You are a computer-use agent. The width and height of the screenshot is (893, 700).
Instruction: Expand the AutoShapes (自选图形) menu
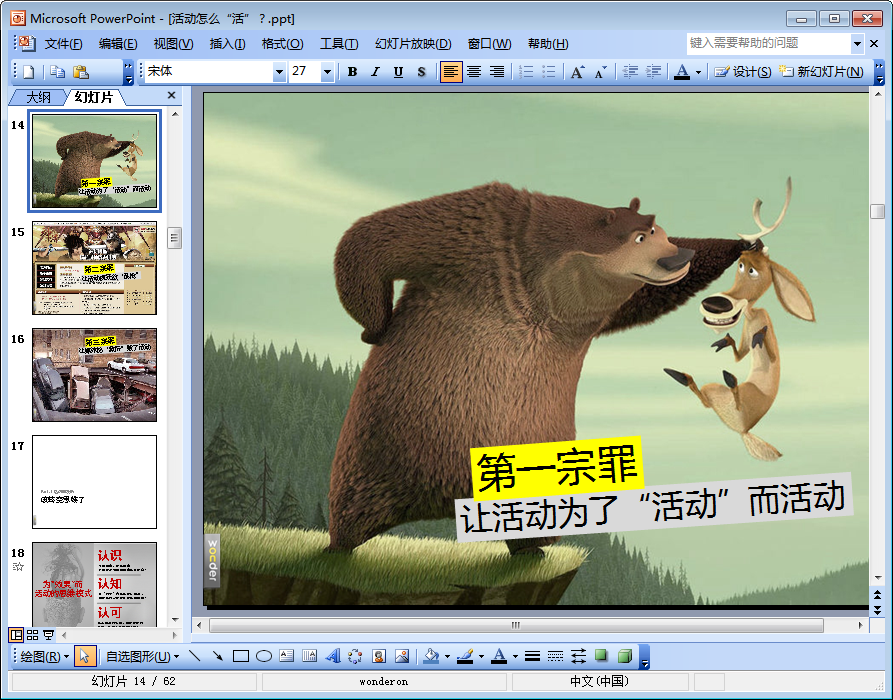[142, 656]
